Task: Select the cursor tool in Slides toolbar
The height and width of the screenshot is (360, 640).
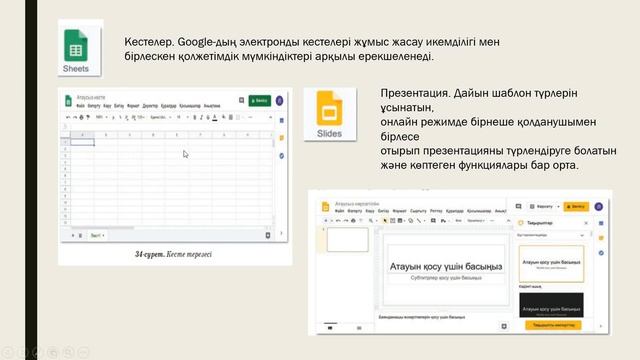Action: click(x=384, y=221)
